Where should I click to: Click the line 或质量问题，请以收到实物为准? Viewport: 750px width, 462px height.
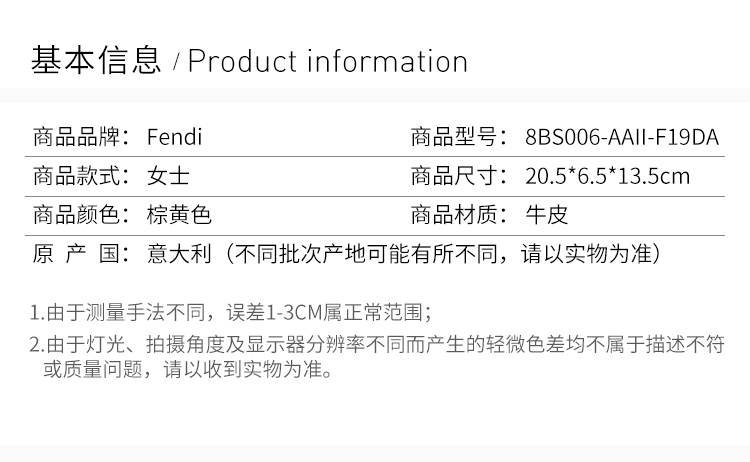coord(188,369)
